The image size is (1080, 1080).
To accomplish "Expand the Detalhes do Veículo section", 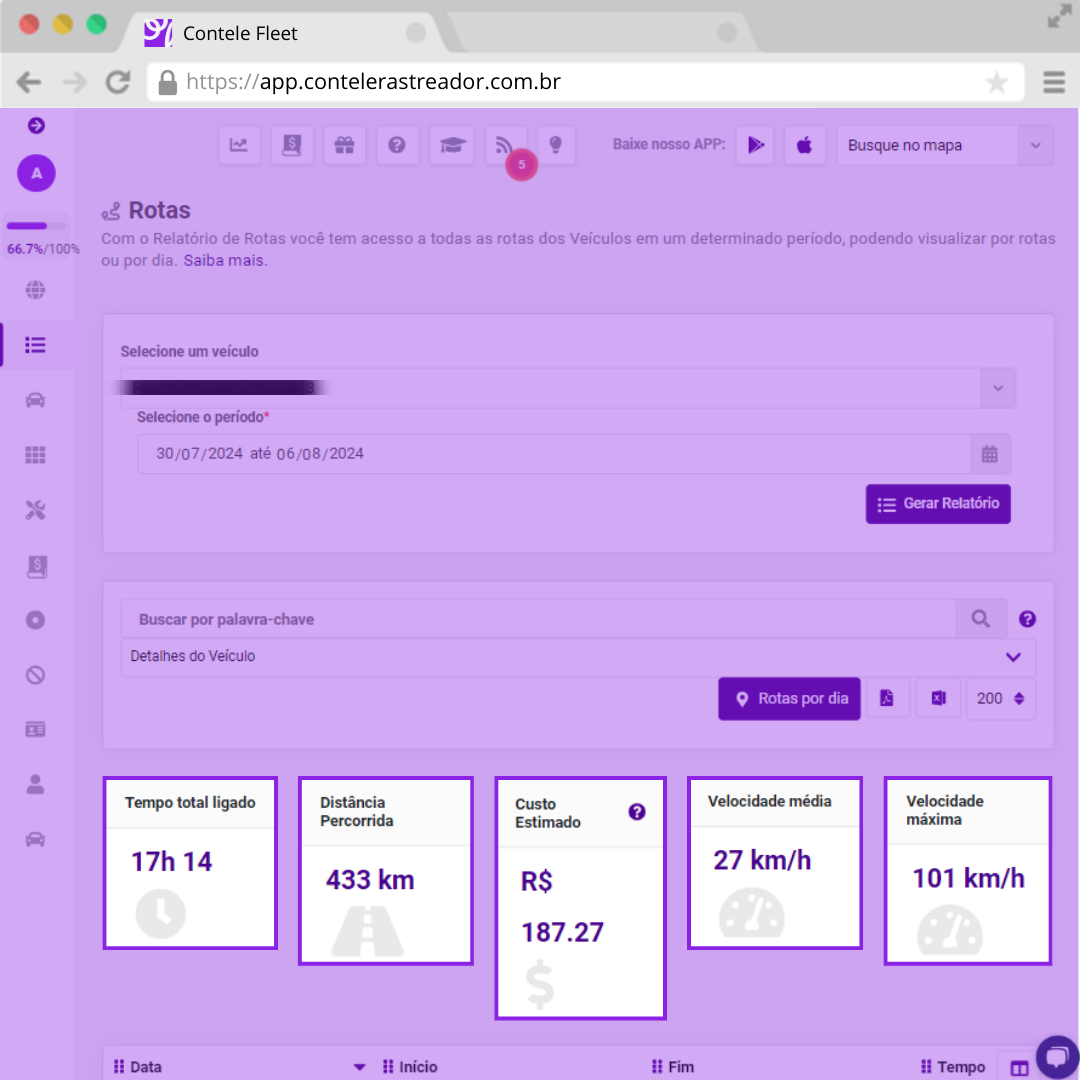I will click(x=1013, y=657).
